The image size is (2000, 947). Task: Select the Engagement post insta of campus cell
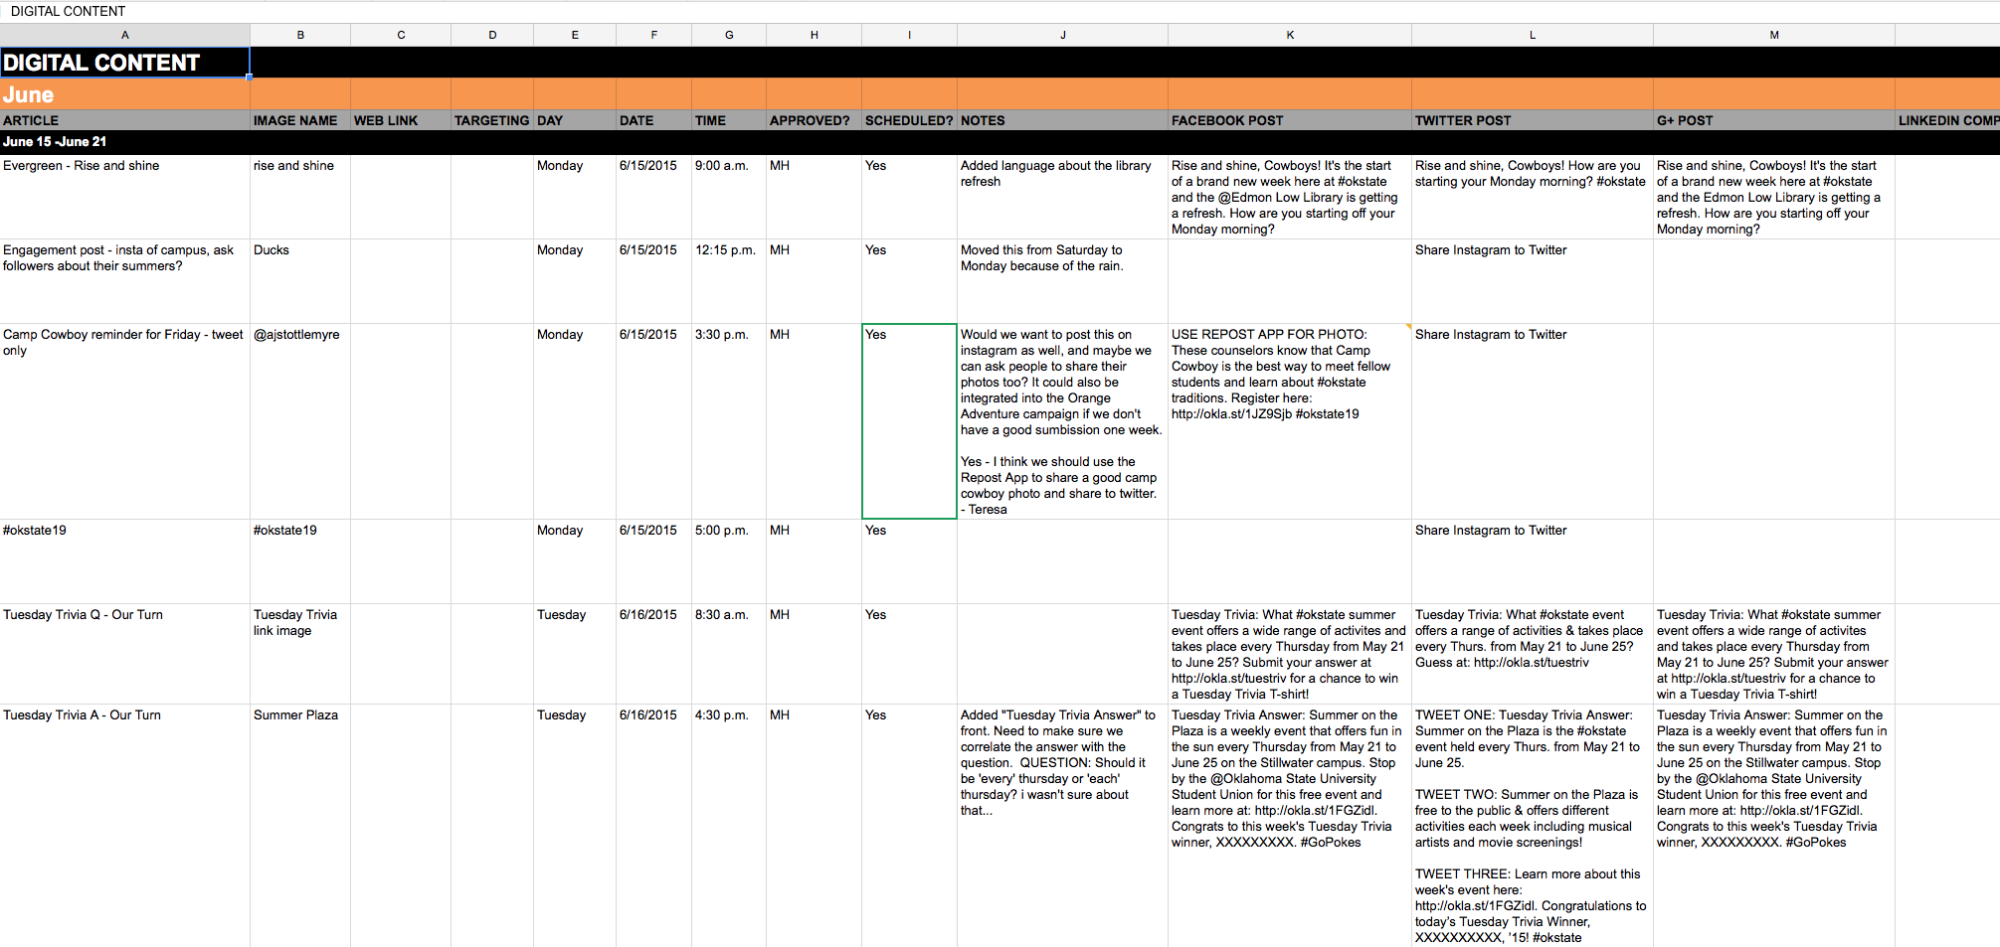125,281
